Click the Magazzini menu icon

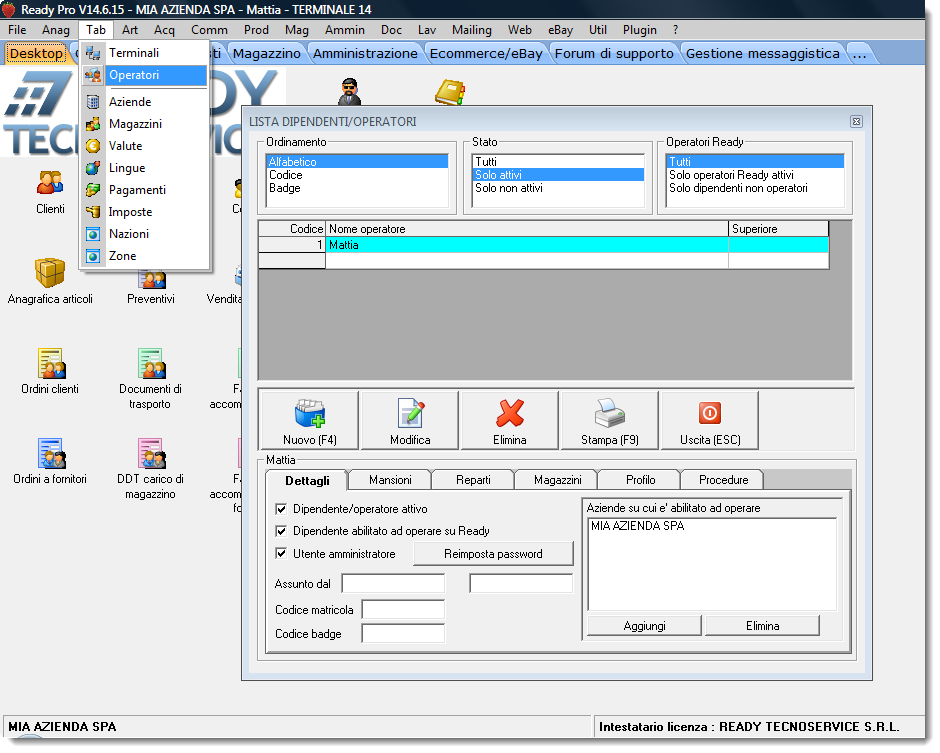[x=93, y=124]
